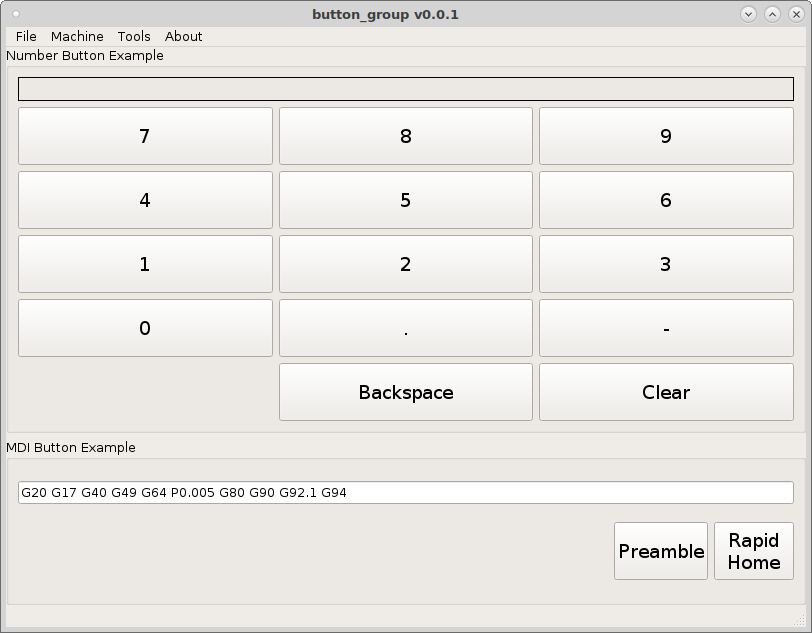Close the button_group window

[x=796, y=14]
